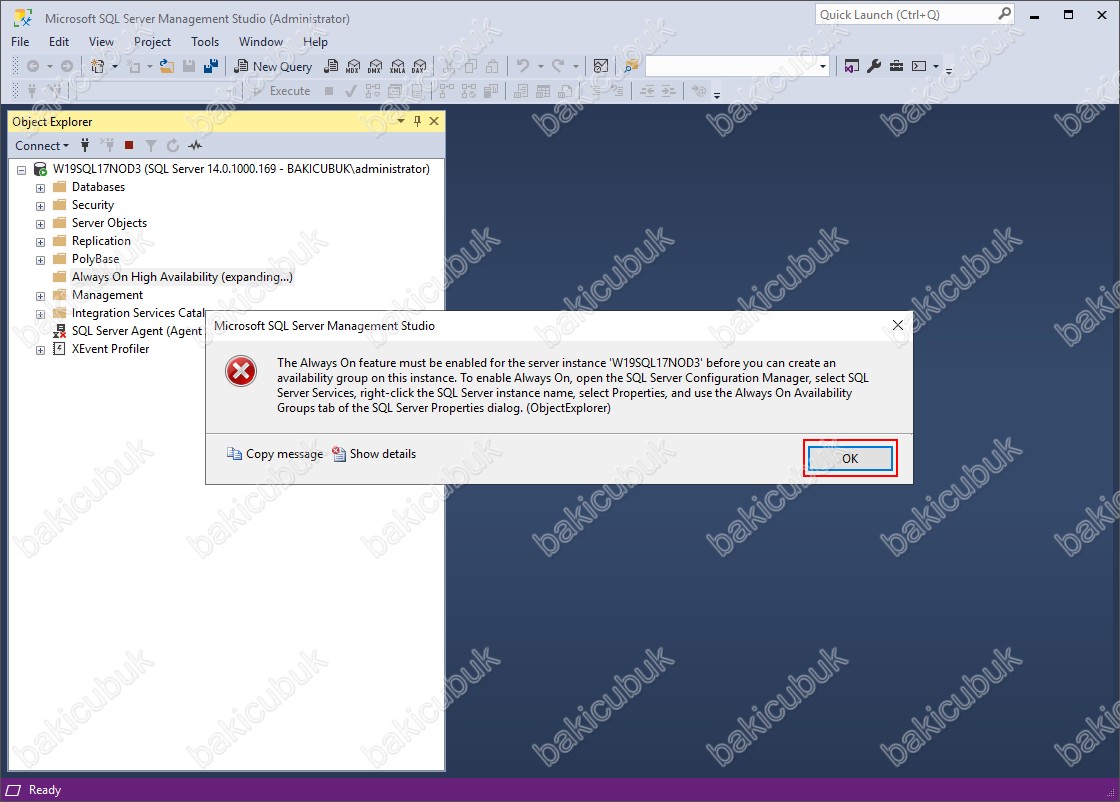Open the View menu
This screenshot has height=802, width=1120.
[101, 41]
